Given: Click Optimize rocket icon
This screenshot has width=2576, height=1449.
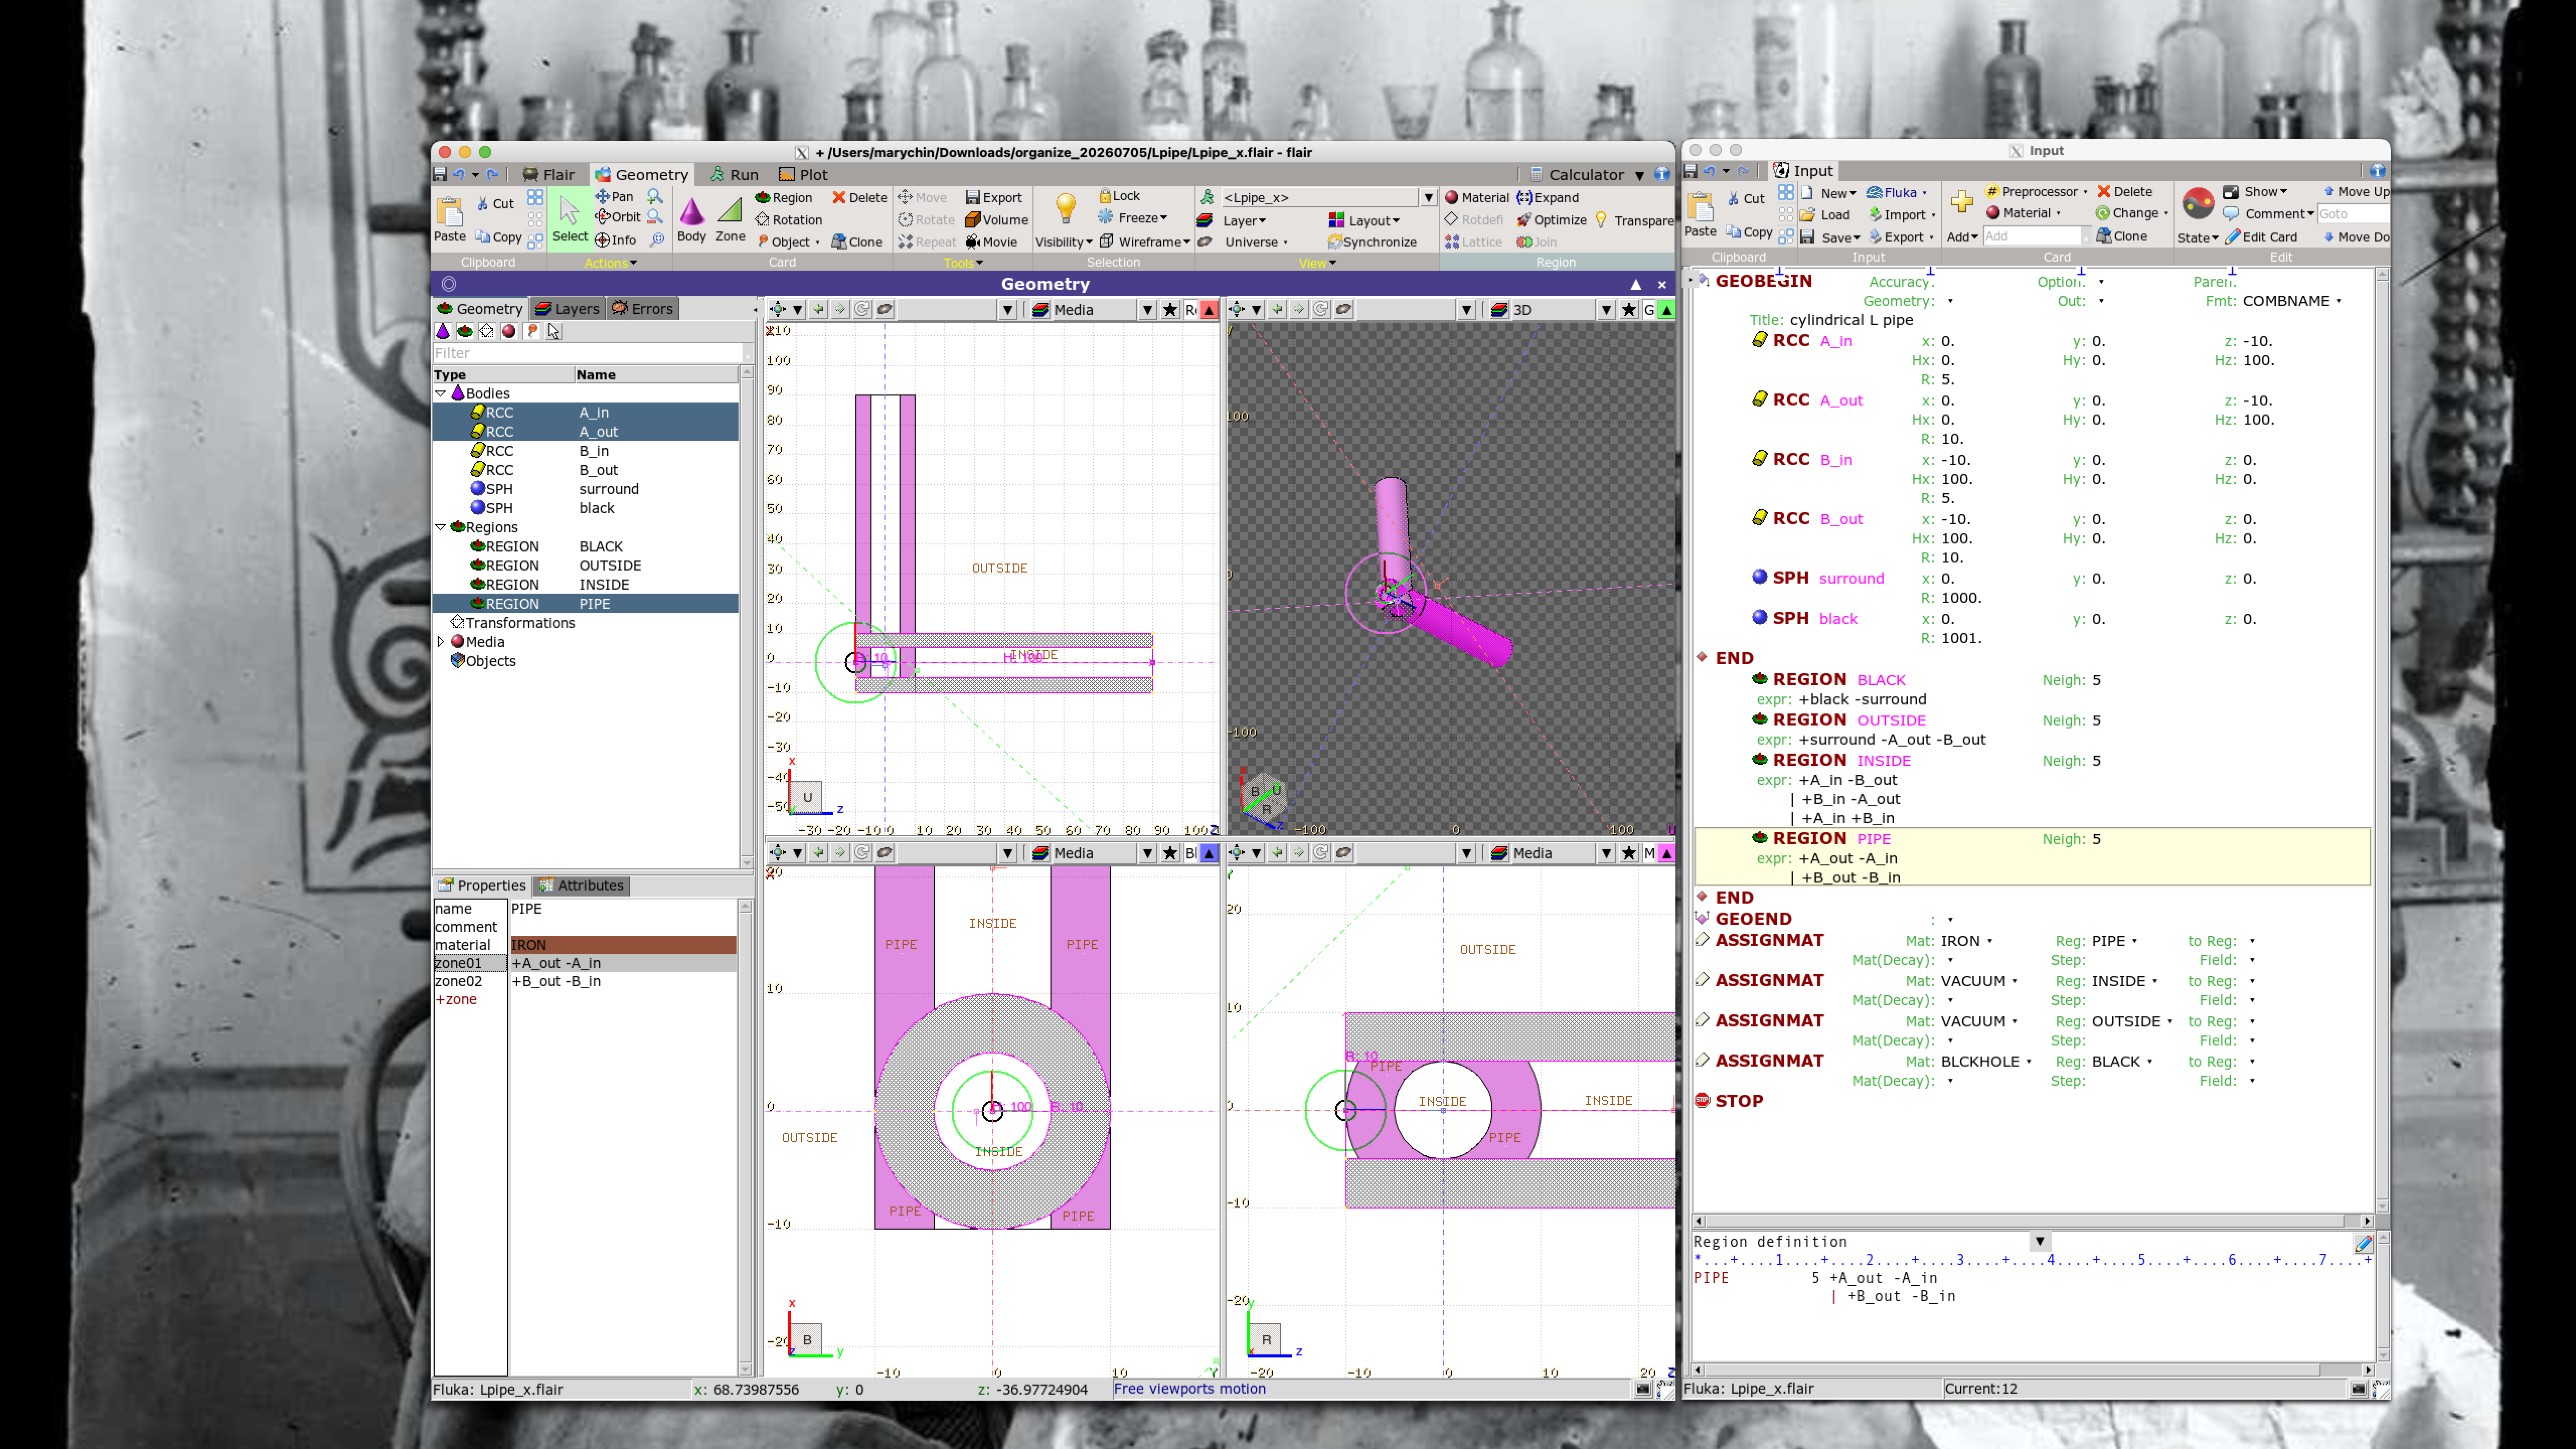Looking at the screenshot, I should [x=1551, y=219].
